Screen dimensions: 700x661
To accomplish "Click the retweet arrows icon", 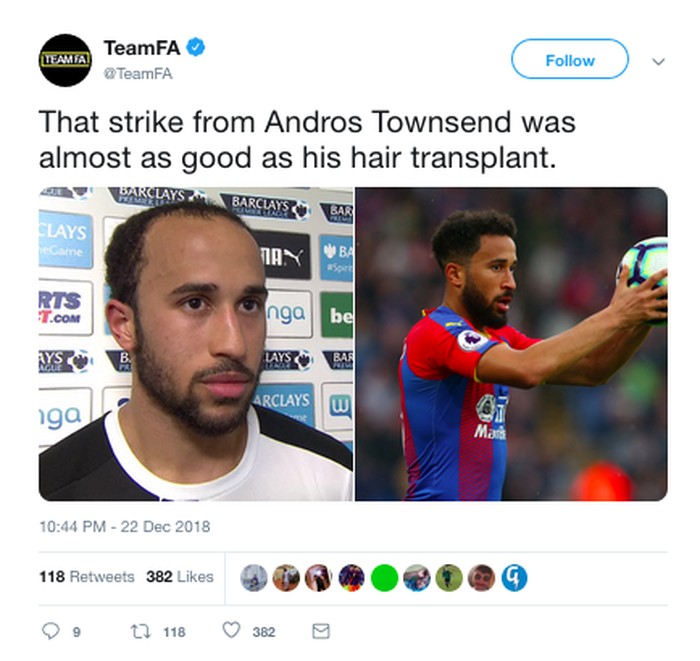I will click(x=141, y=631).
